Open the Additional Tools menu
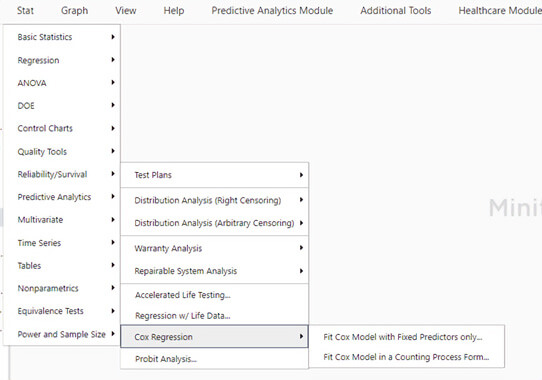The width and height of the screenshot is (542, 380). tap(395, 11)
